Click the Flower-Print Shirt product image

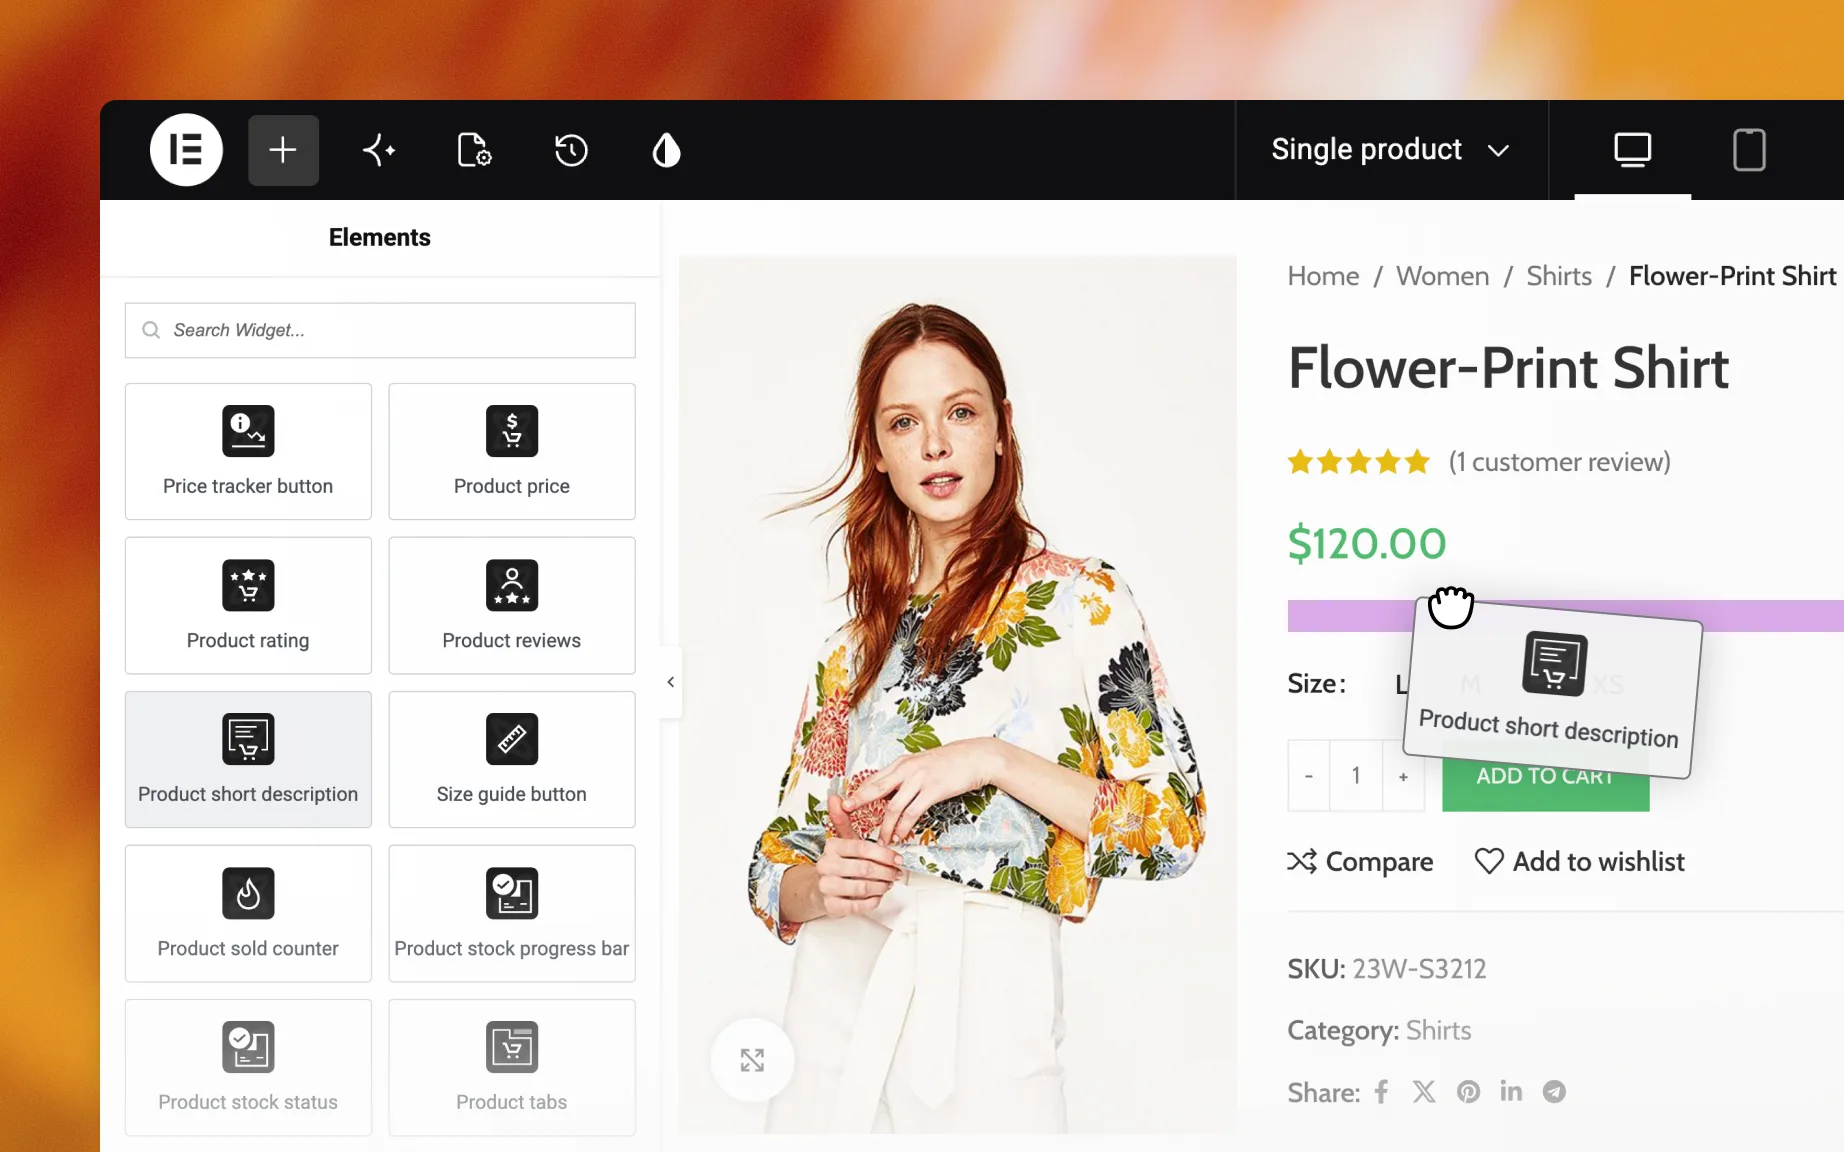click(x=958, y=695)
